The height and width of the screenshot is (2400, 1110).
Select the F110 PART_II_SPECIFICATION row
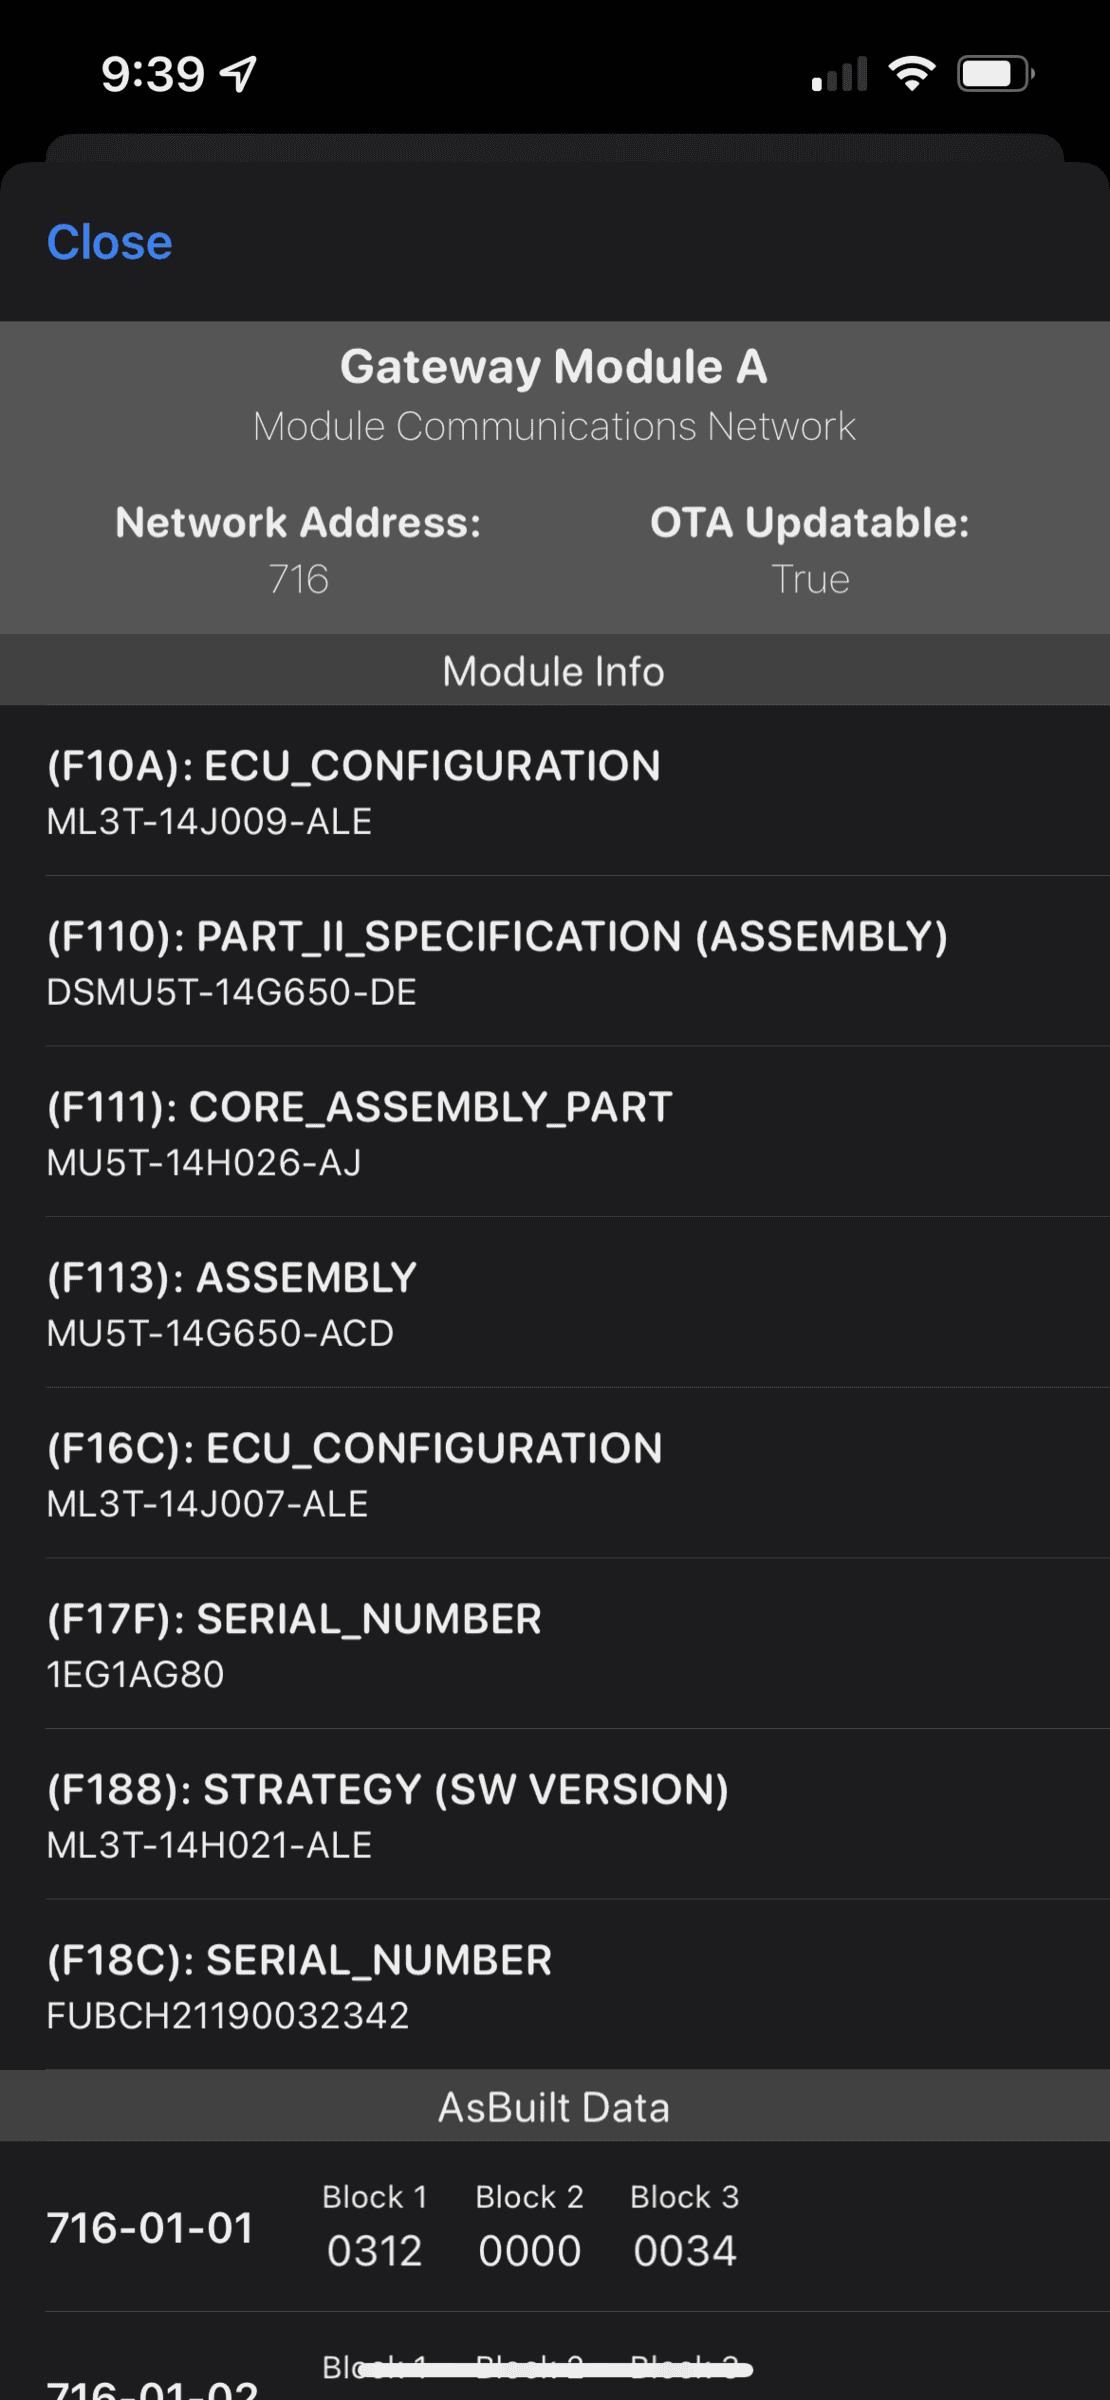tap(555, 962)
